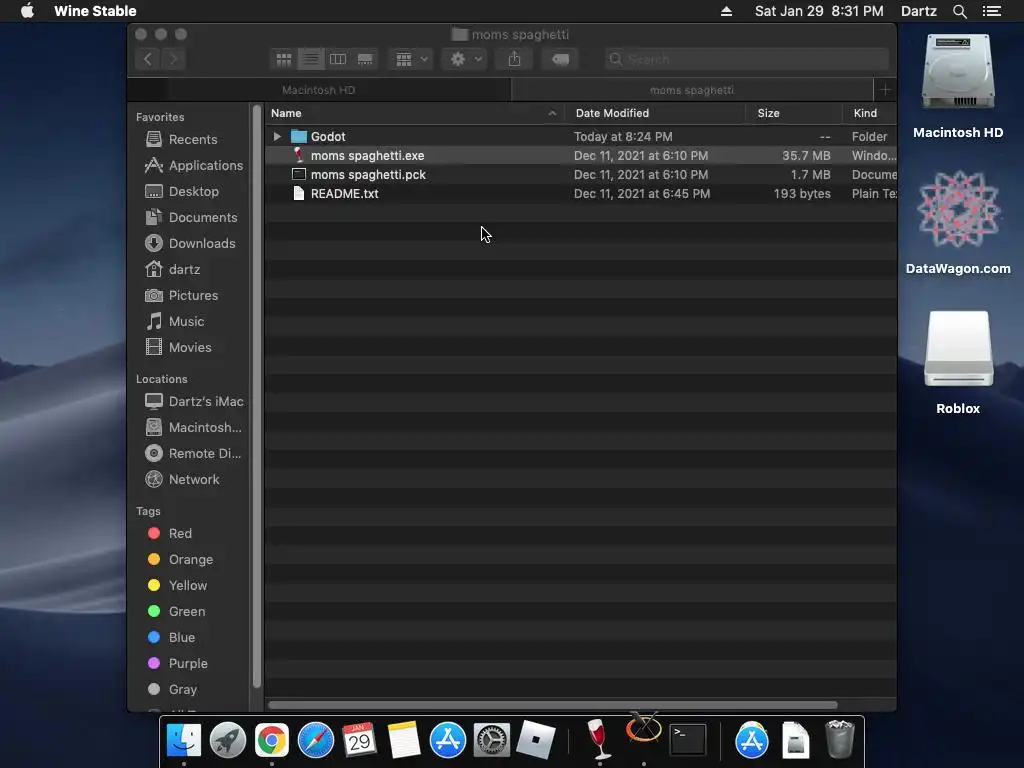Click the Dartz user menu
The width and height of the screenshot is (1024, 768).
tap(918, 11)
